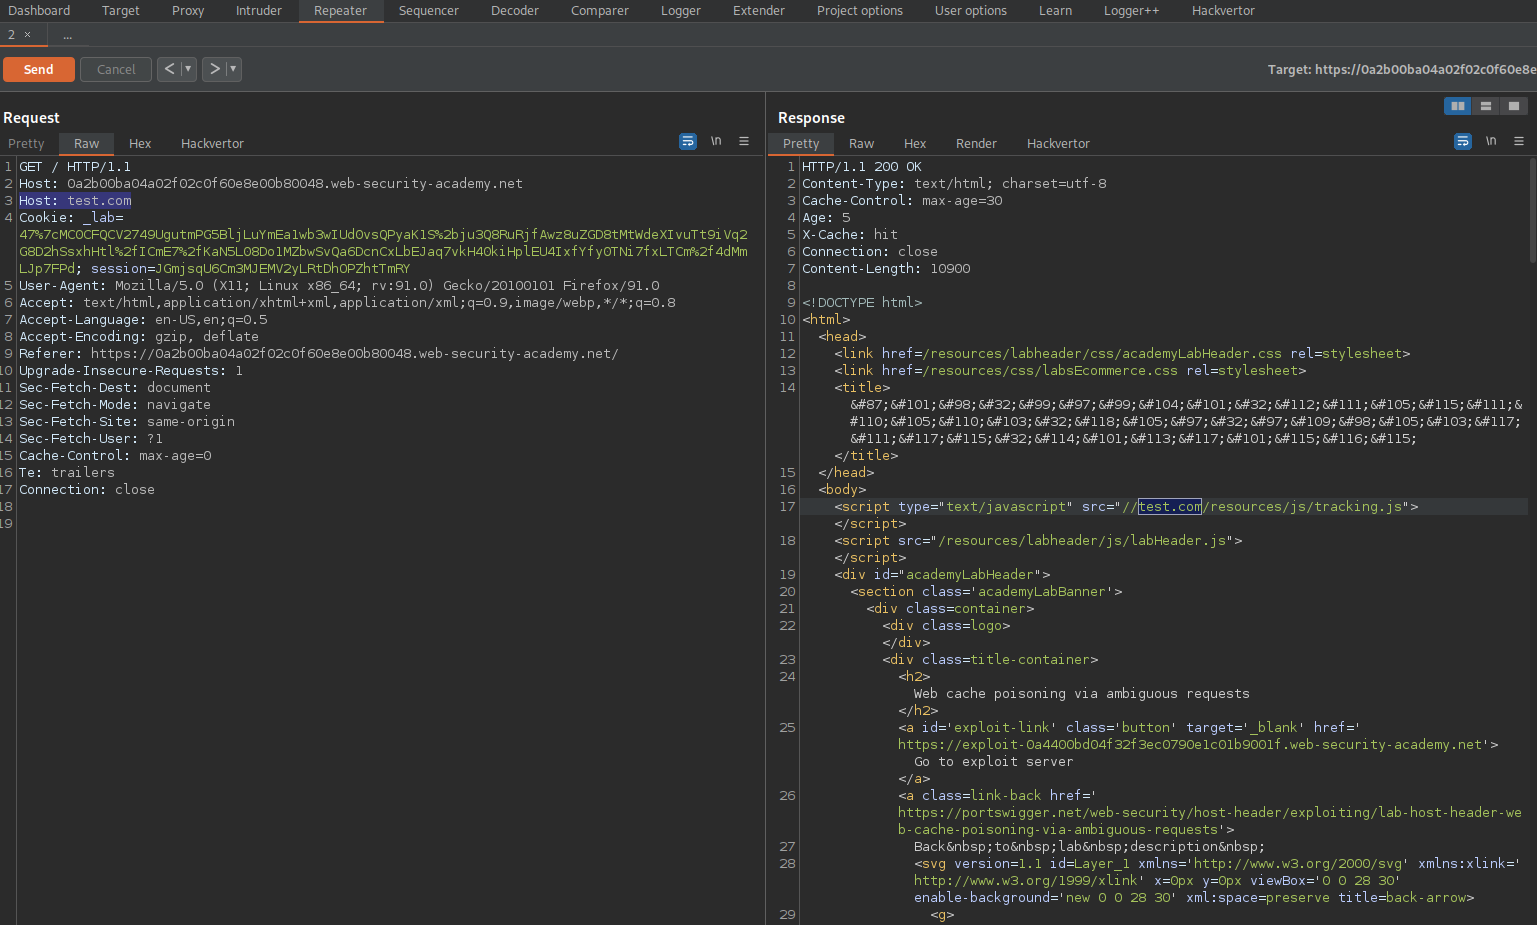Screen dimensions: 1537x925
Task: Open the Learn tab
Action: pyautogui.click(x=1055, y=11)
